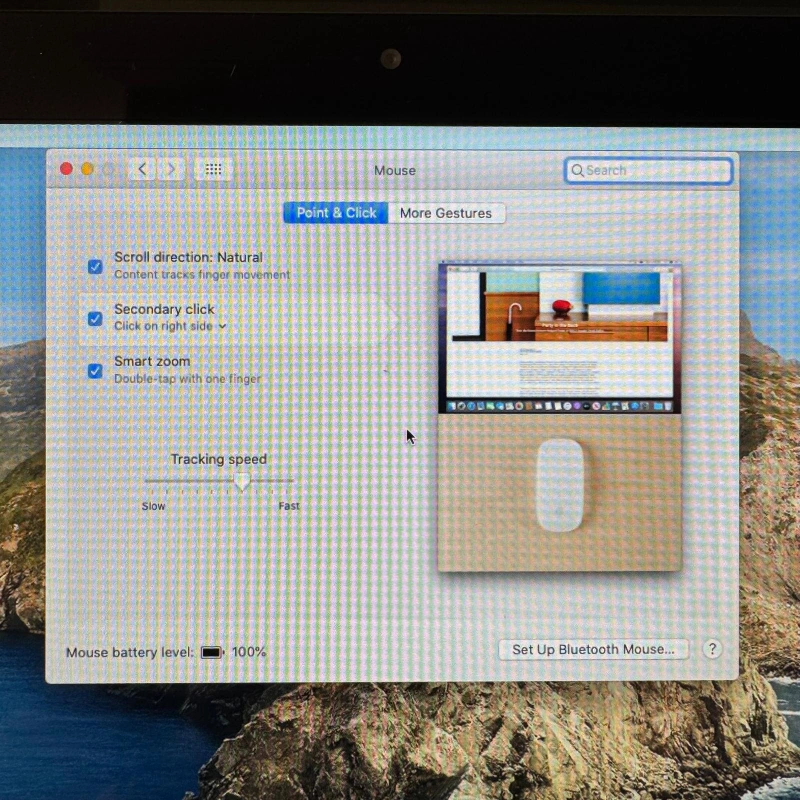Click Double-tap with one finger text

tap(187, 379)
